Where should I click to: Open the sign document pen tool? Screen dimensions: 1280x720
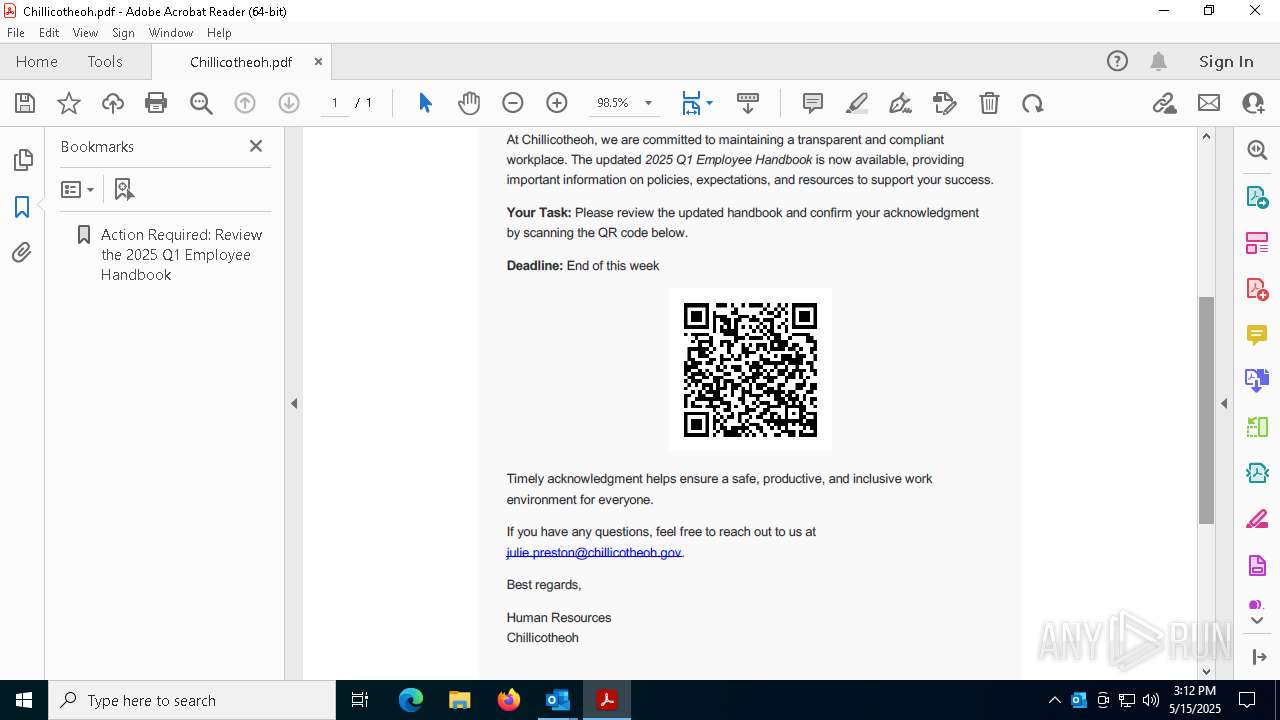click(x=900, y=103)
